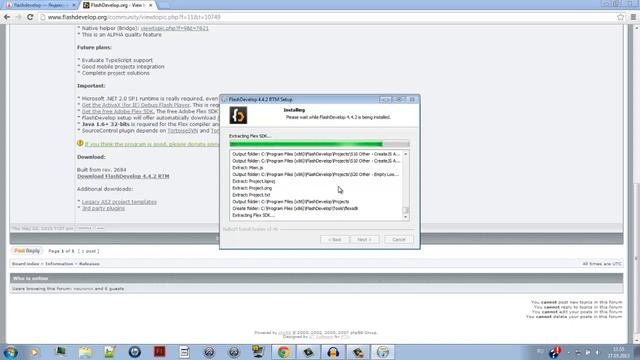This screenshot has height=360, width=640.
Task: Close the first browser tab
Action: click(74, 5)
